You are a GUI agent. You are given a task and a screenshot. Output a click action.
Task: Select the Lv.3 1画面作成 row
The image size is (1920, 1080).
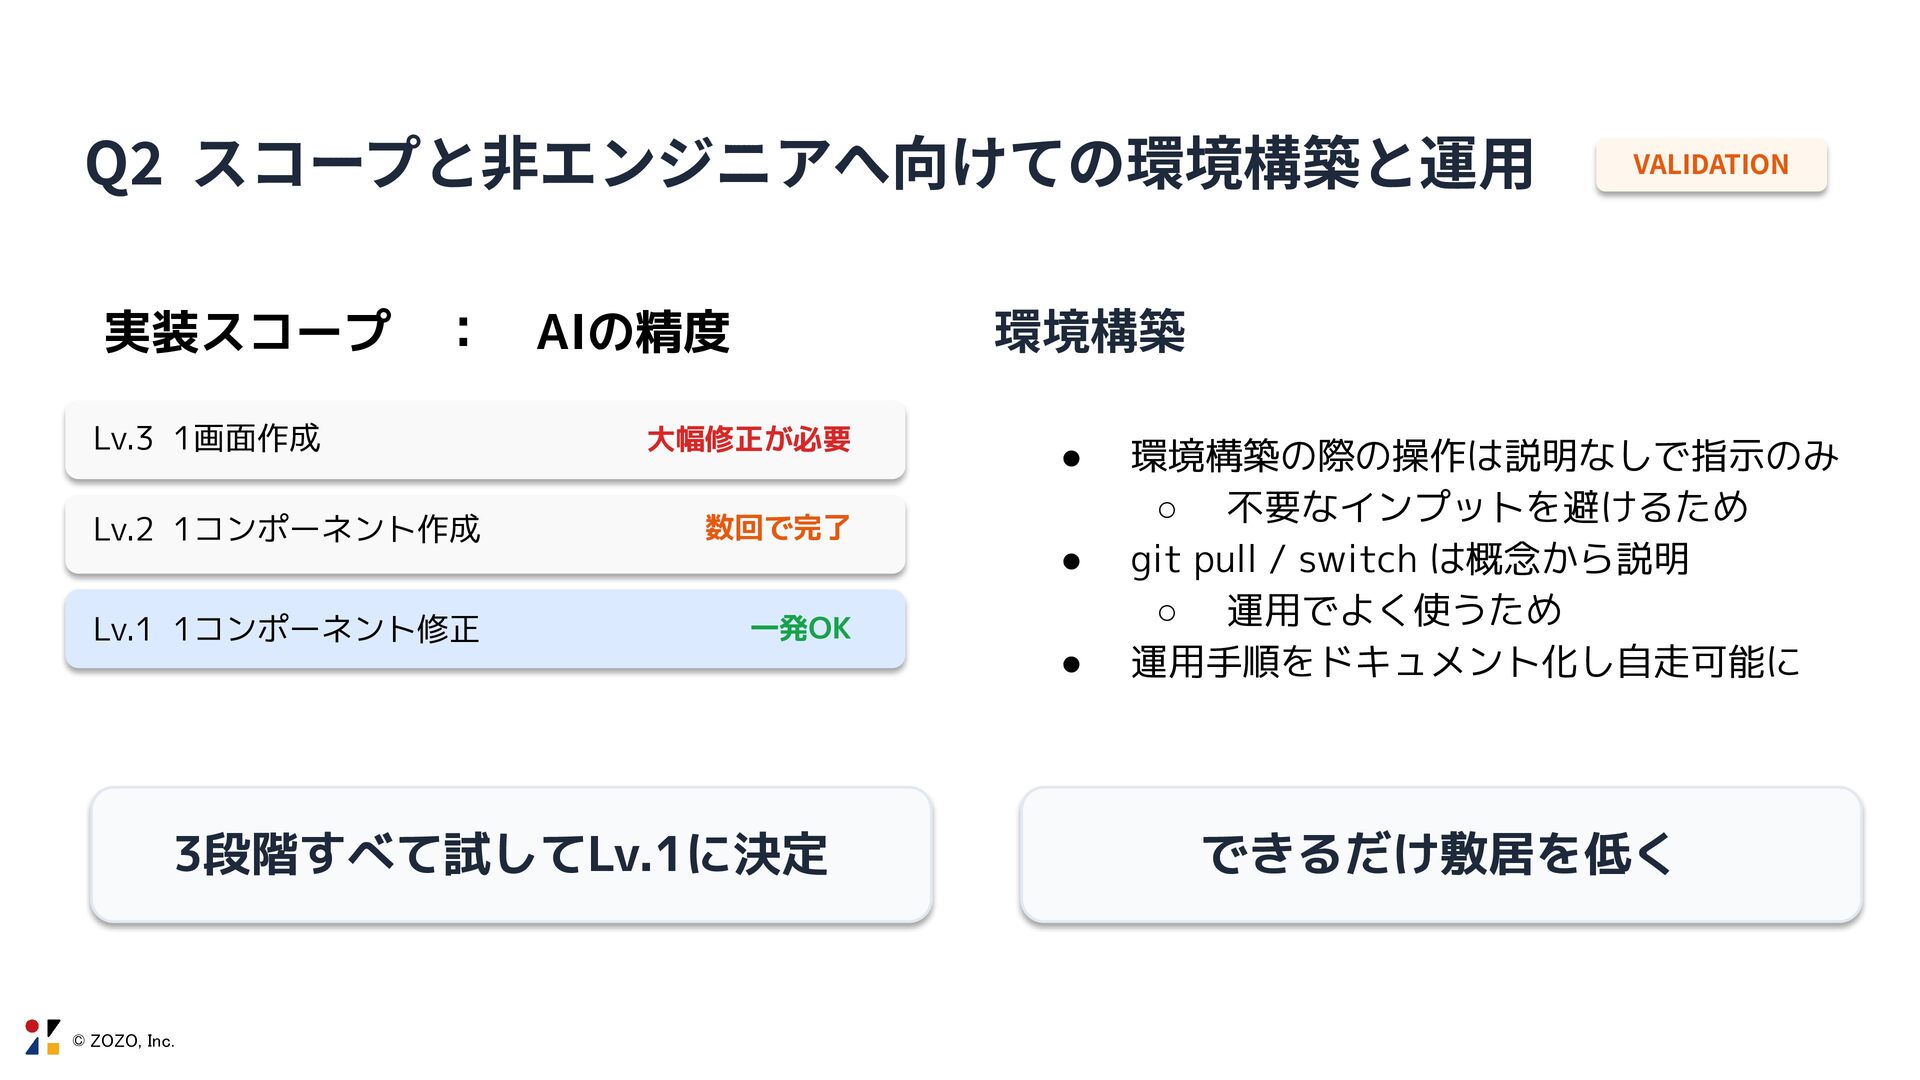[x=485, y=440]
